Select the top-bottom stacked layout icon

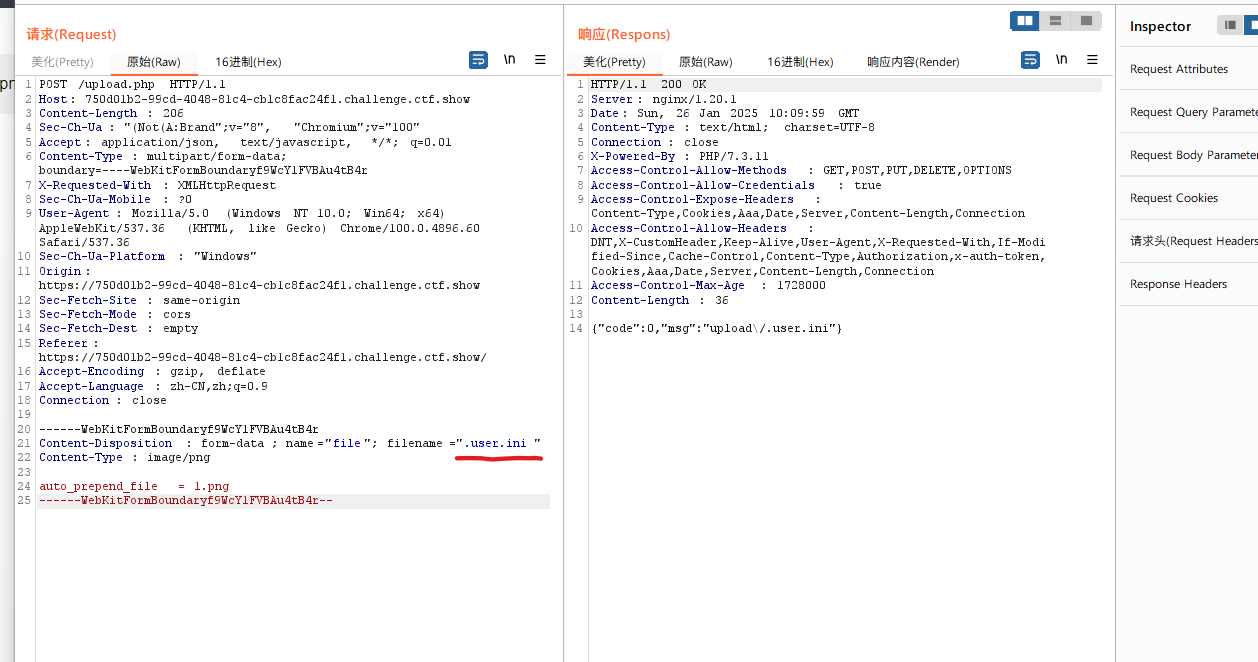click(1055, 21)
